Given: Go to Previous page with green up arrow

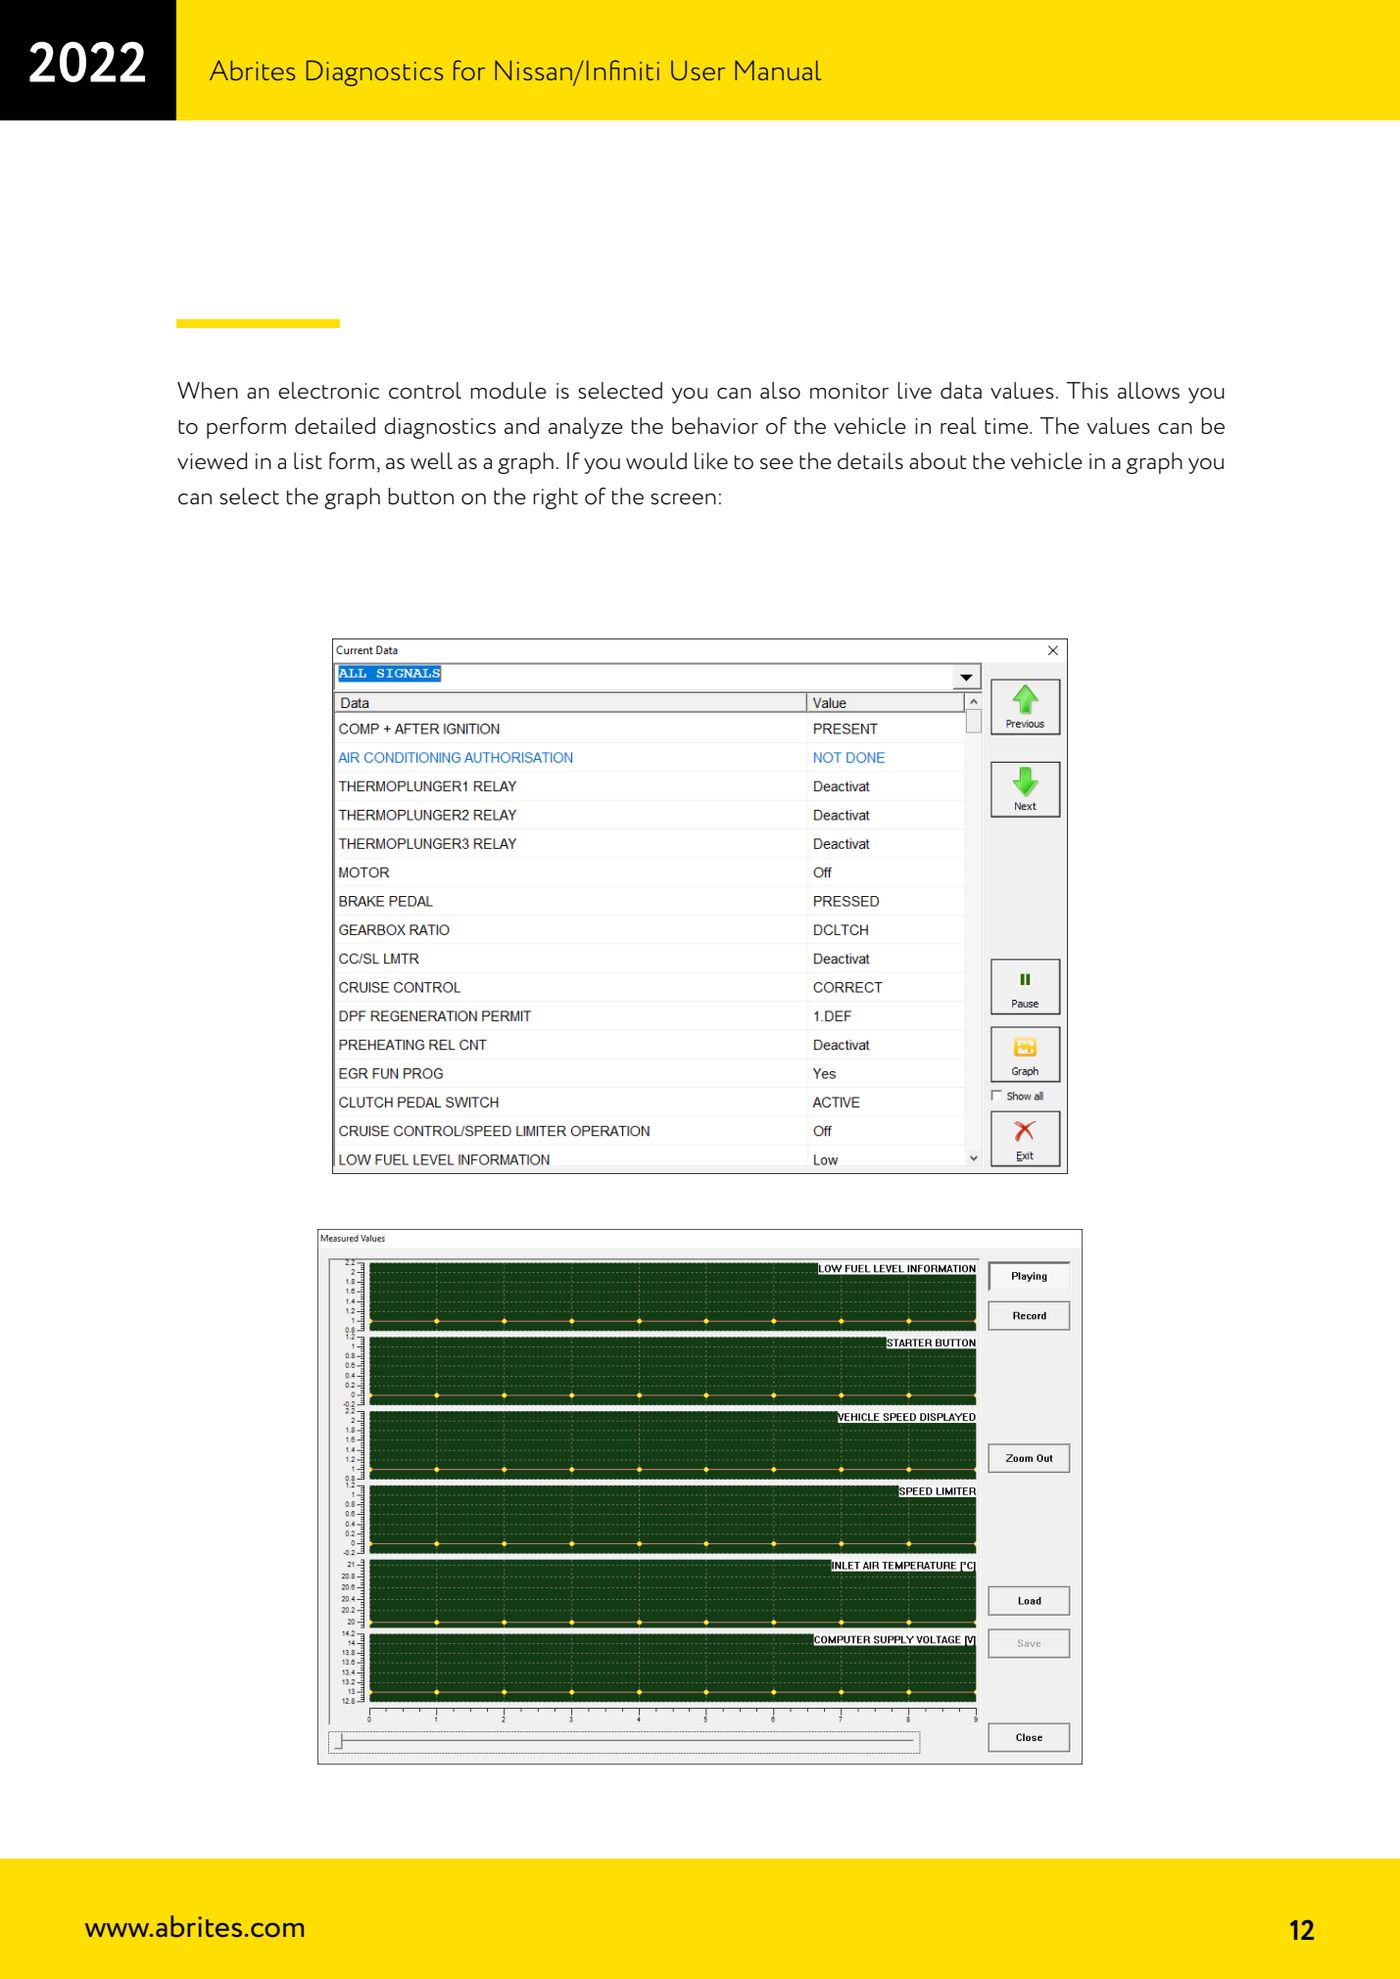Looking at the screenshot, I should point(1024,707).
